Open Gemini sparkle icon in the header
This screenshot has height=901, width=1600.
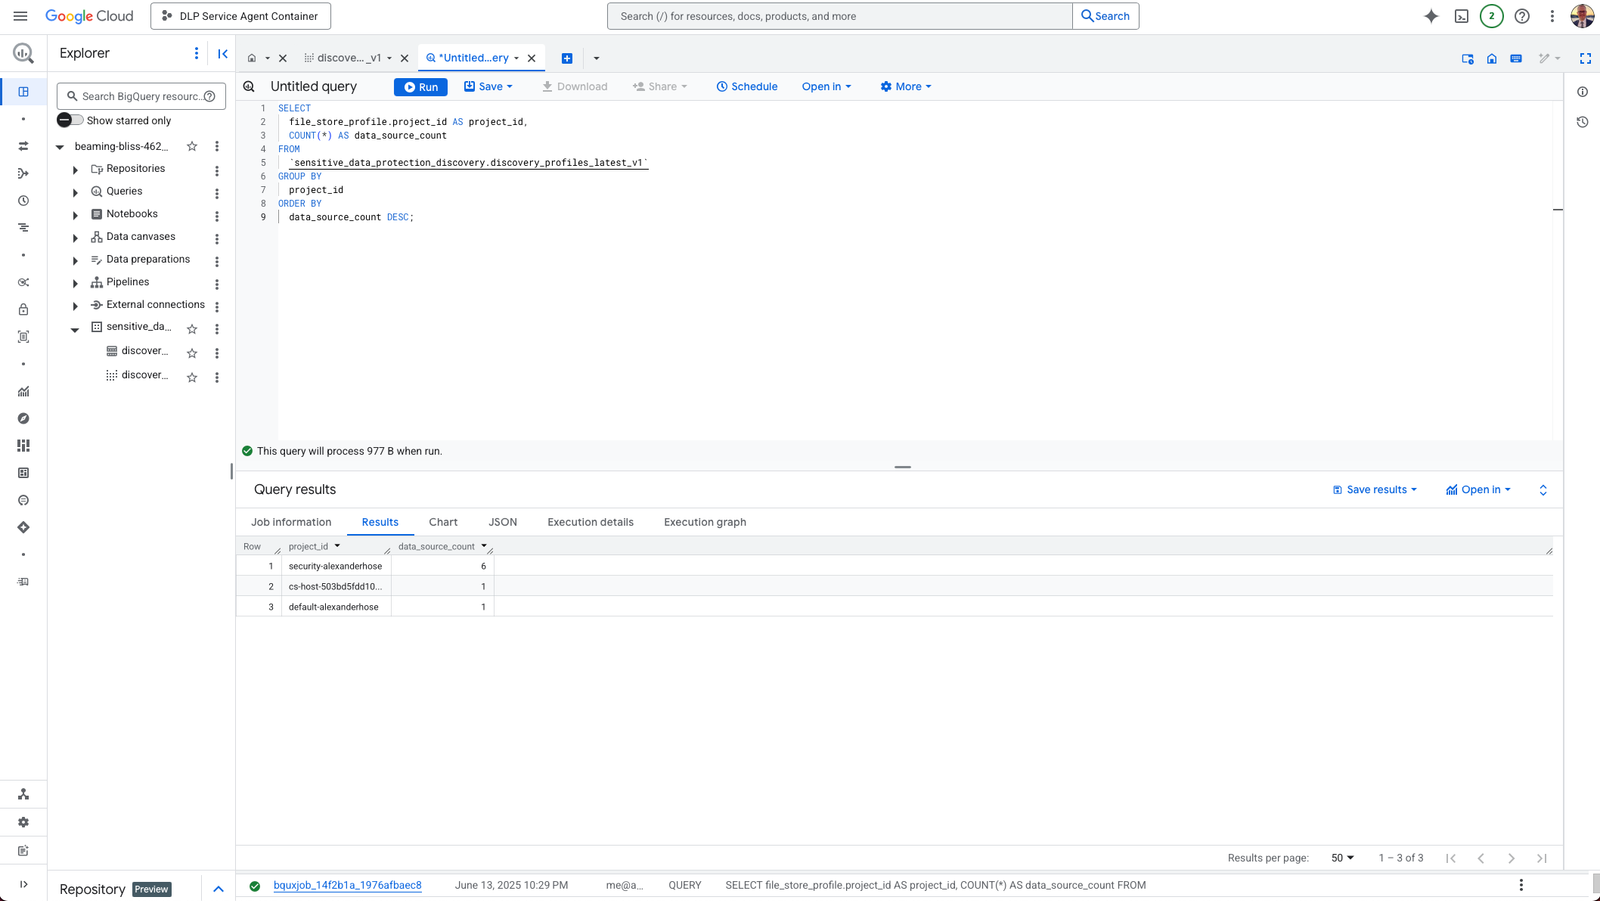1431,16
